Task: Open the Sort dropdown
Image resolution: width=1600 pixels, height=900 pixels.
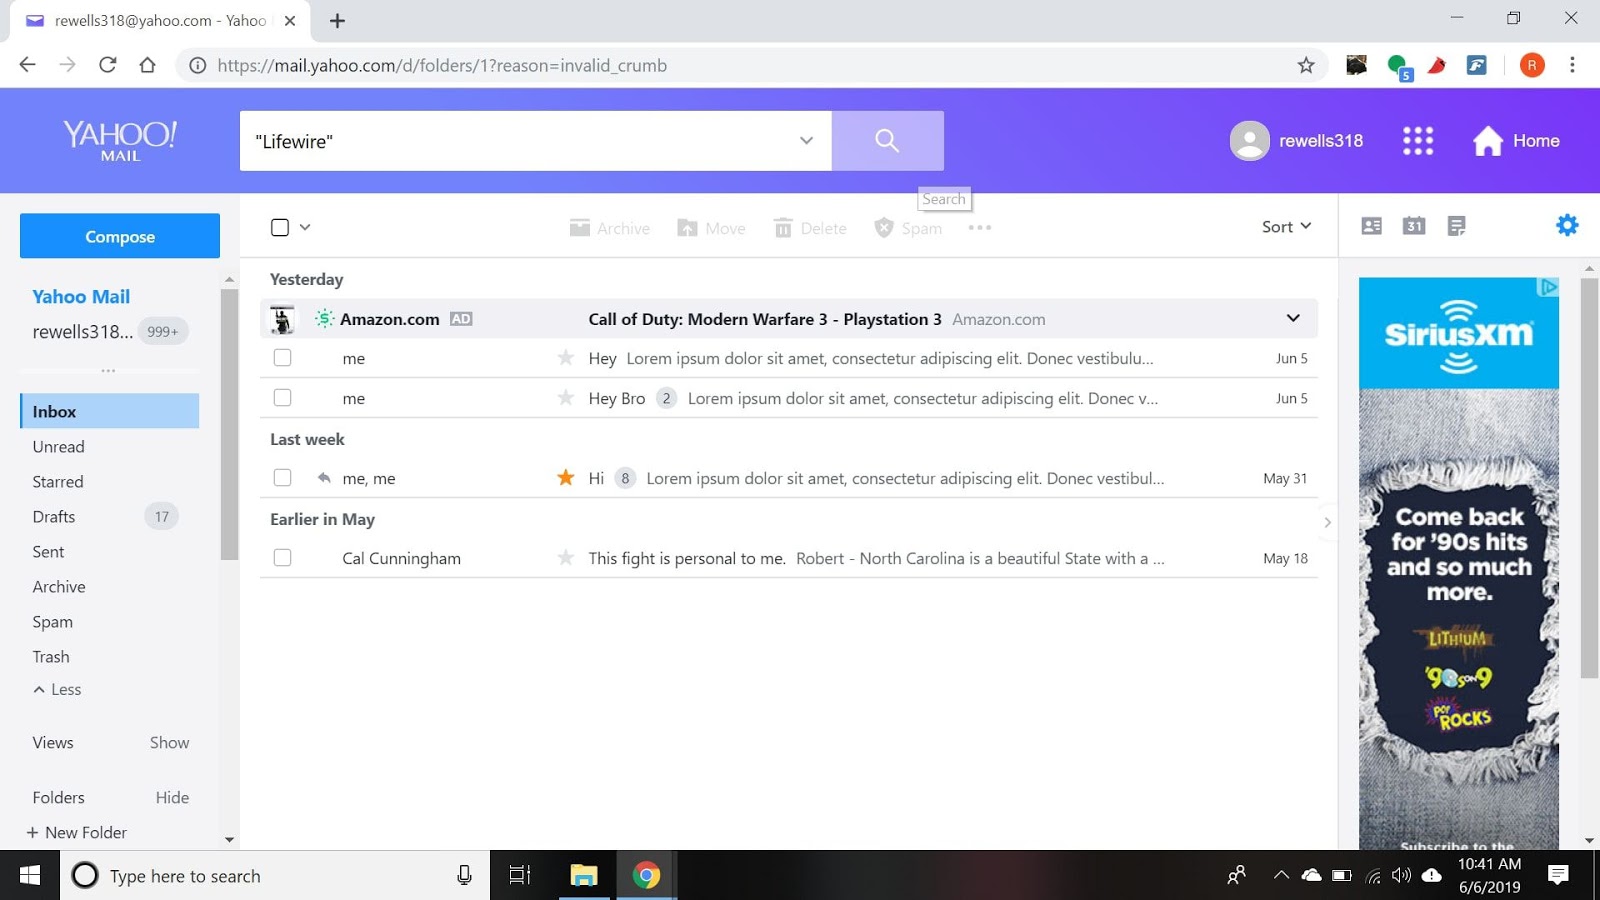Action: [x=1285, y=227]
